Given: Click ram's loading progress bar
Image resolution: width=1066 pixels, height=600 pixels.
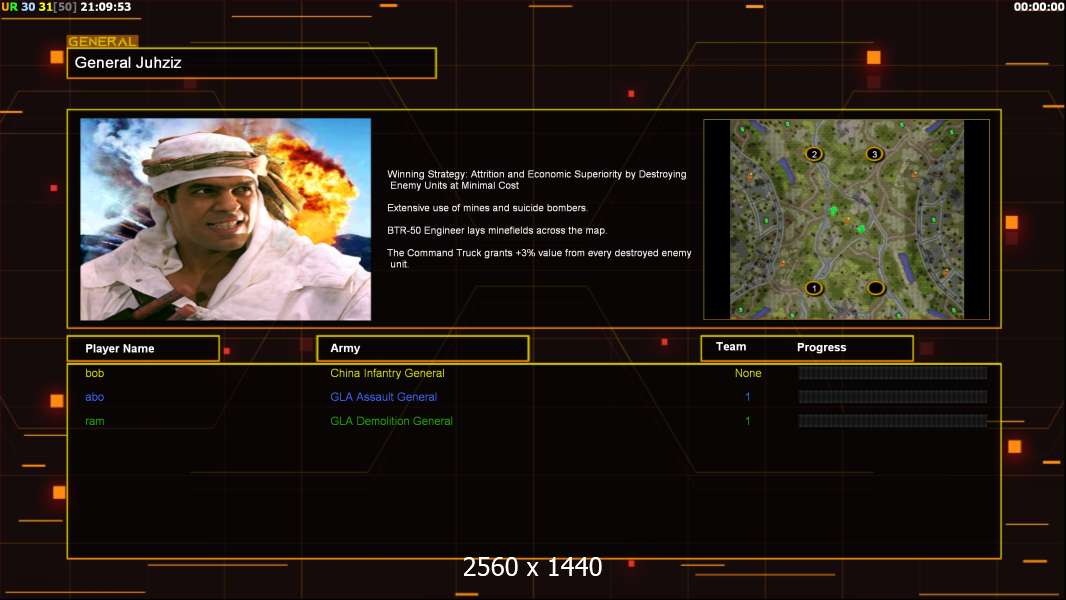Looking at the screenshot, I should (892, 421).
